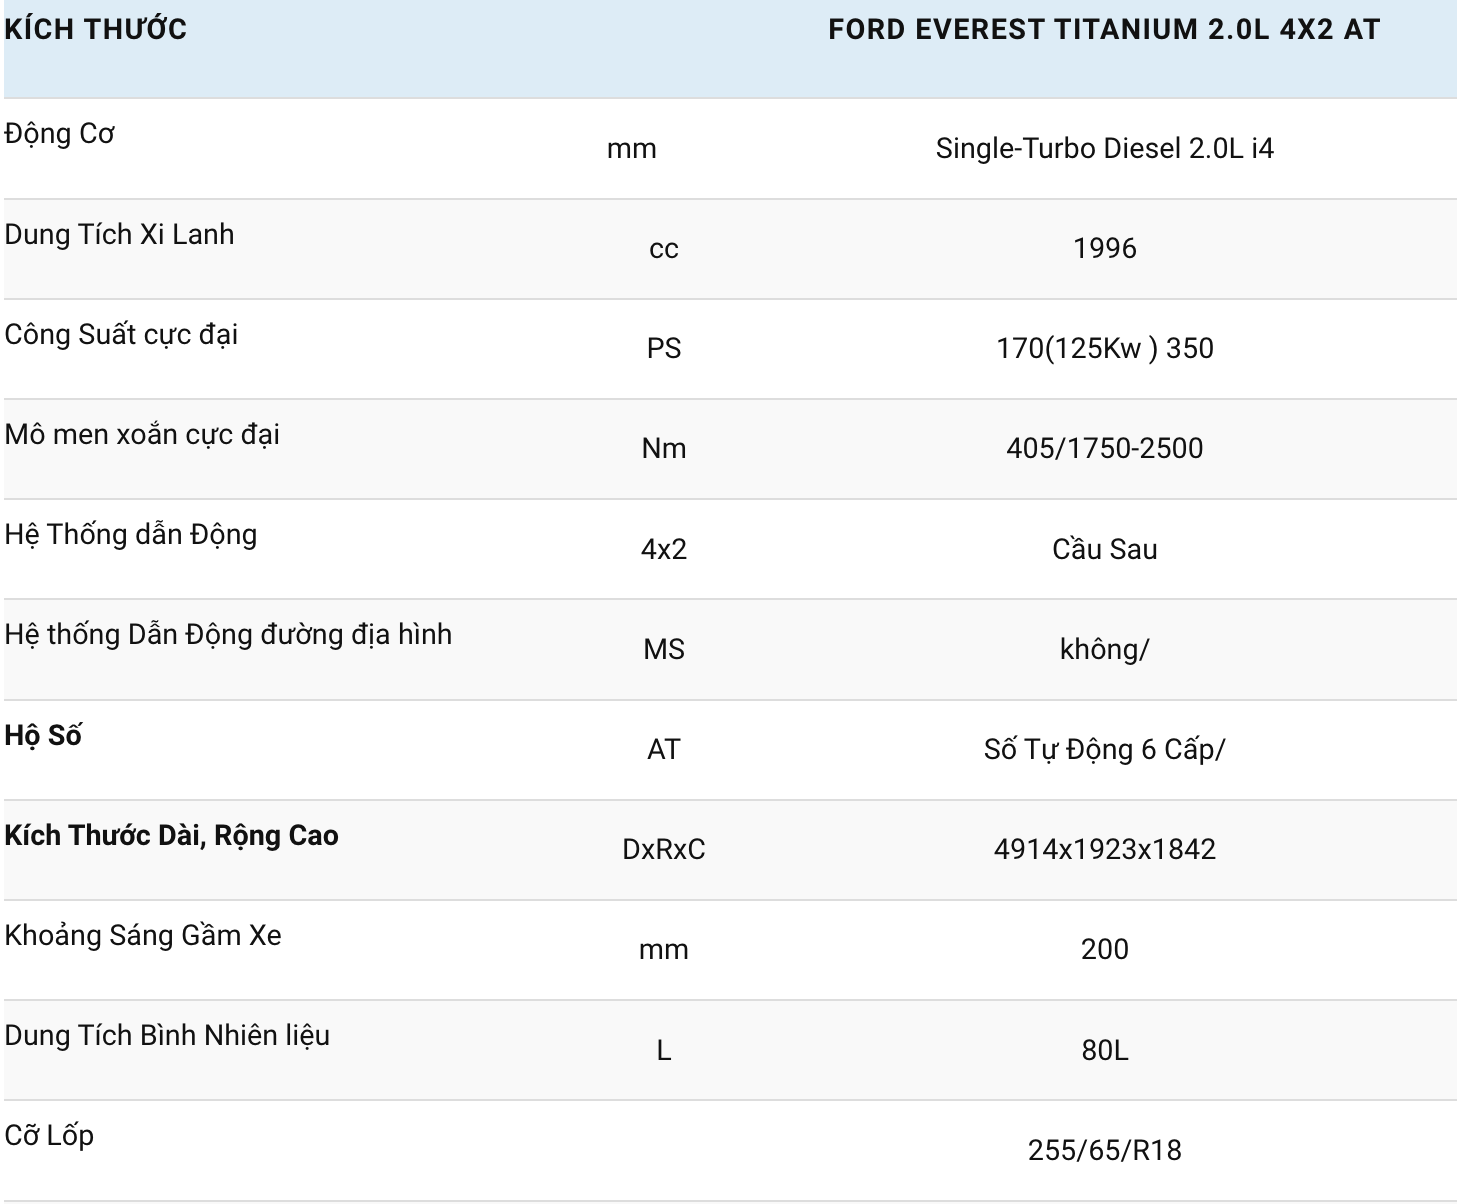Select the bold Kích Thước Dài, Rộng Cao label
This screenshot has width=1472, height=1204.
coord(171,835)
